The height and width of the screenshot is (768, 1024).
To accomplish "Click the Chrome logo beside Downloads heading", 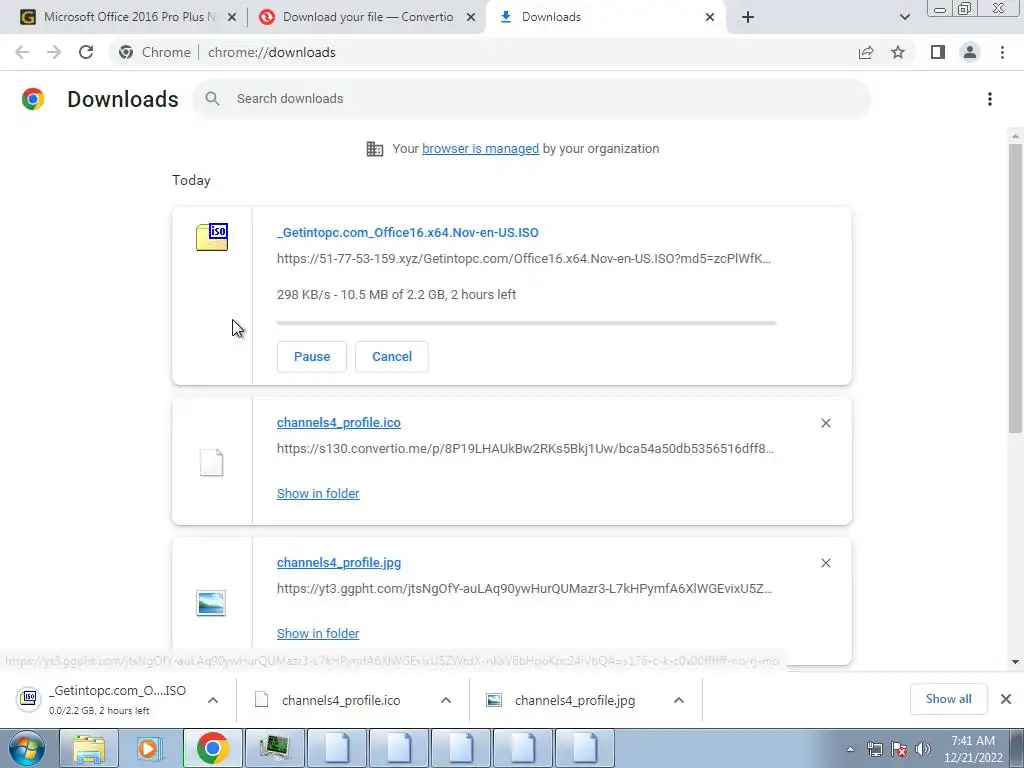I will click(x=33, y=99).
